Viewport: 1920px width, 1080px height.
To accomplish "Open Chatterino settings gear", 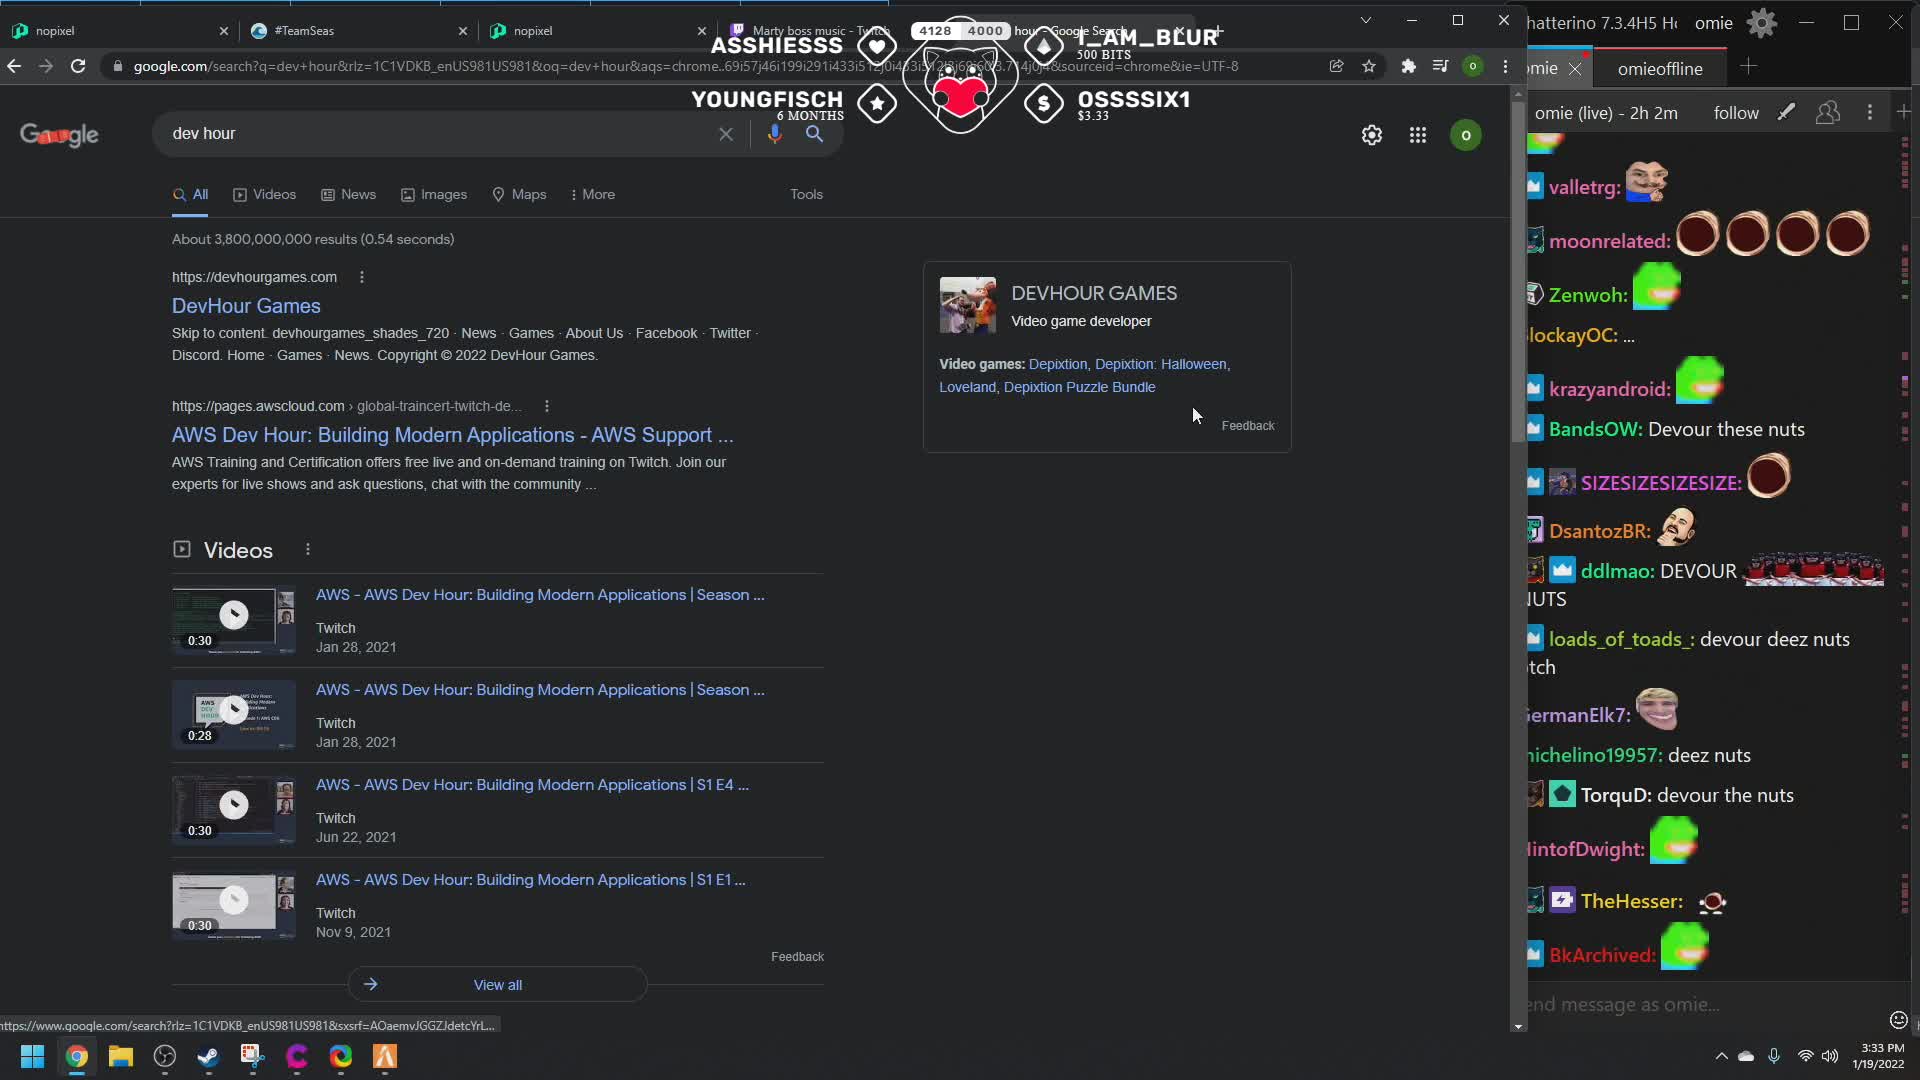I will coord(1762,23).
